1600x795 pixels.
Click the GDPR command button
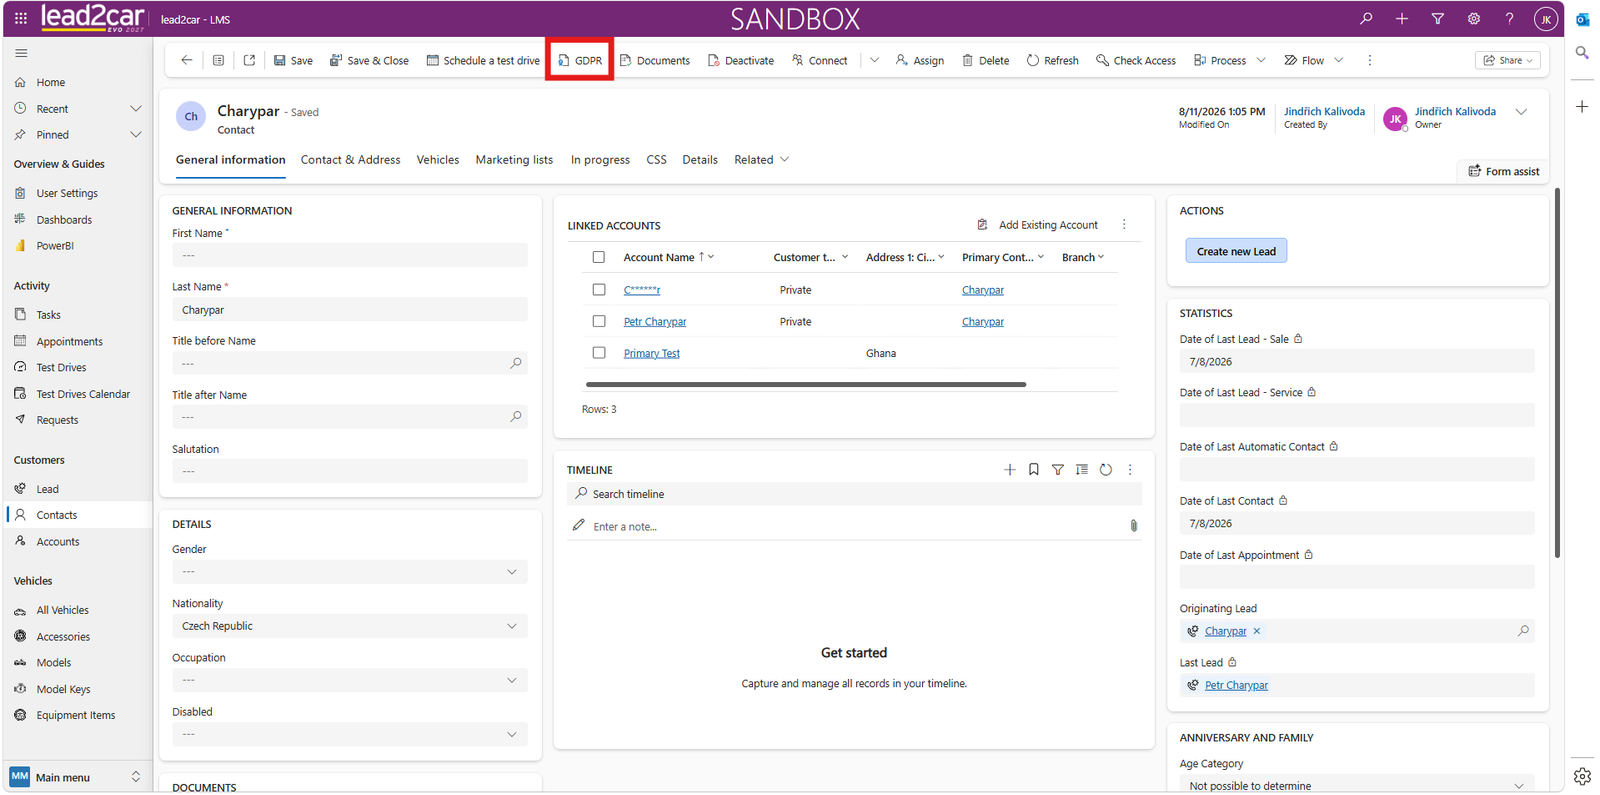click(x=580, y=60)
